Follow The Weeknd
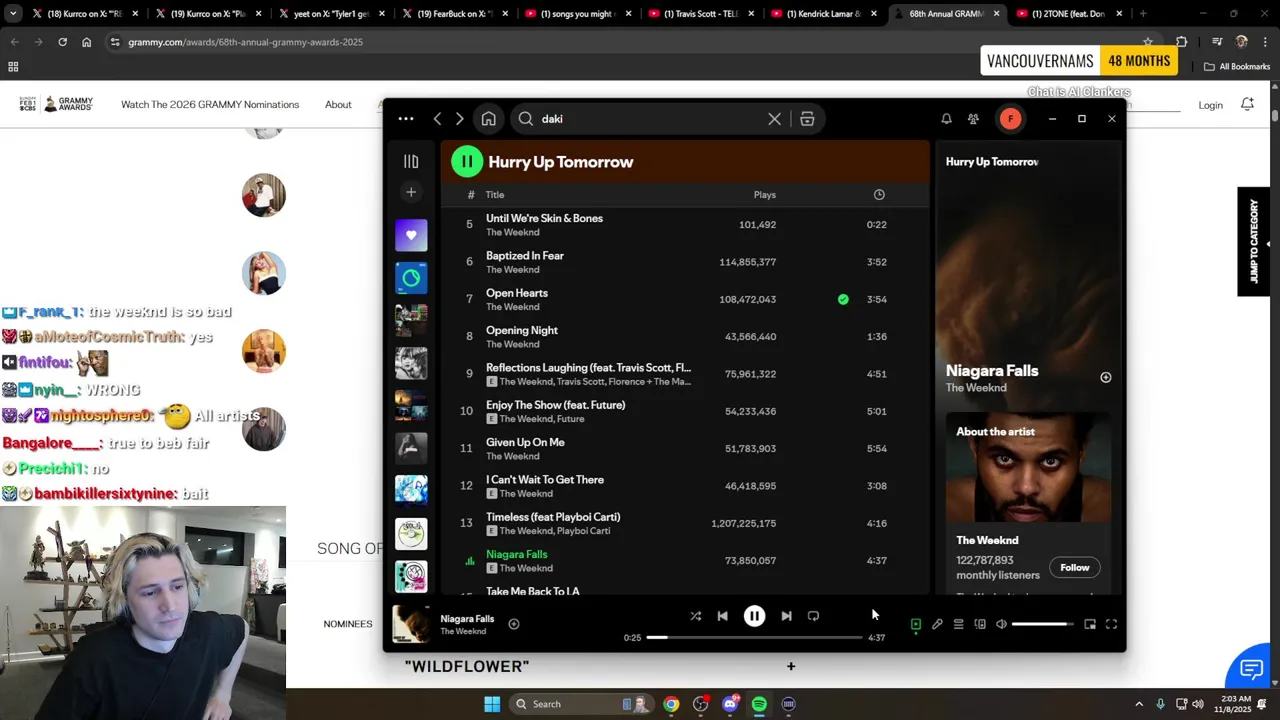The image size is (1280, 720). click(x=1075, y=568)
